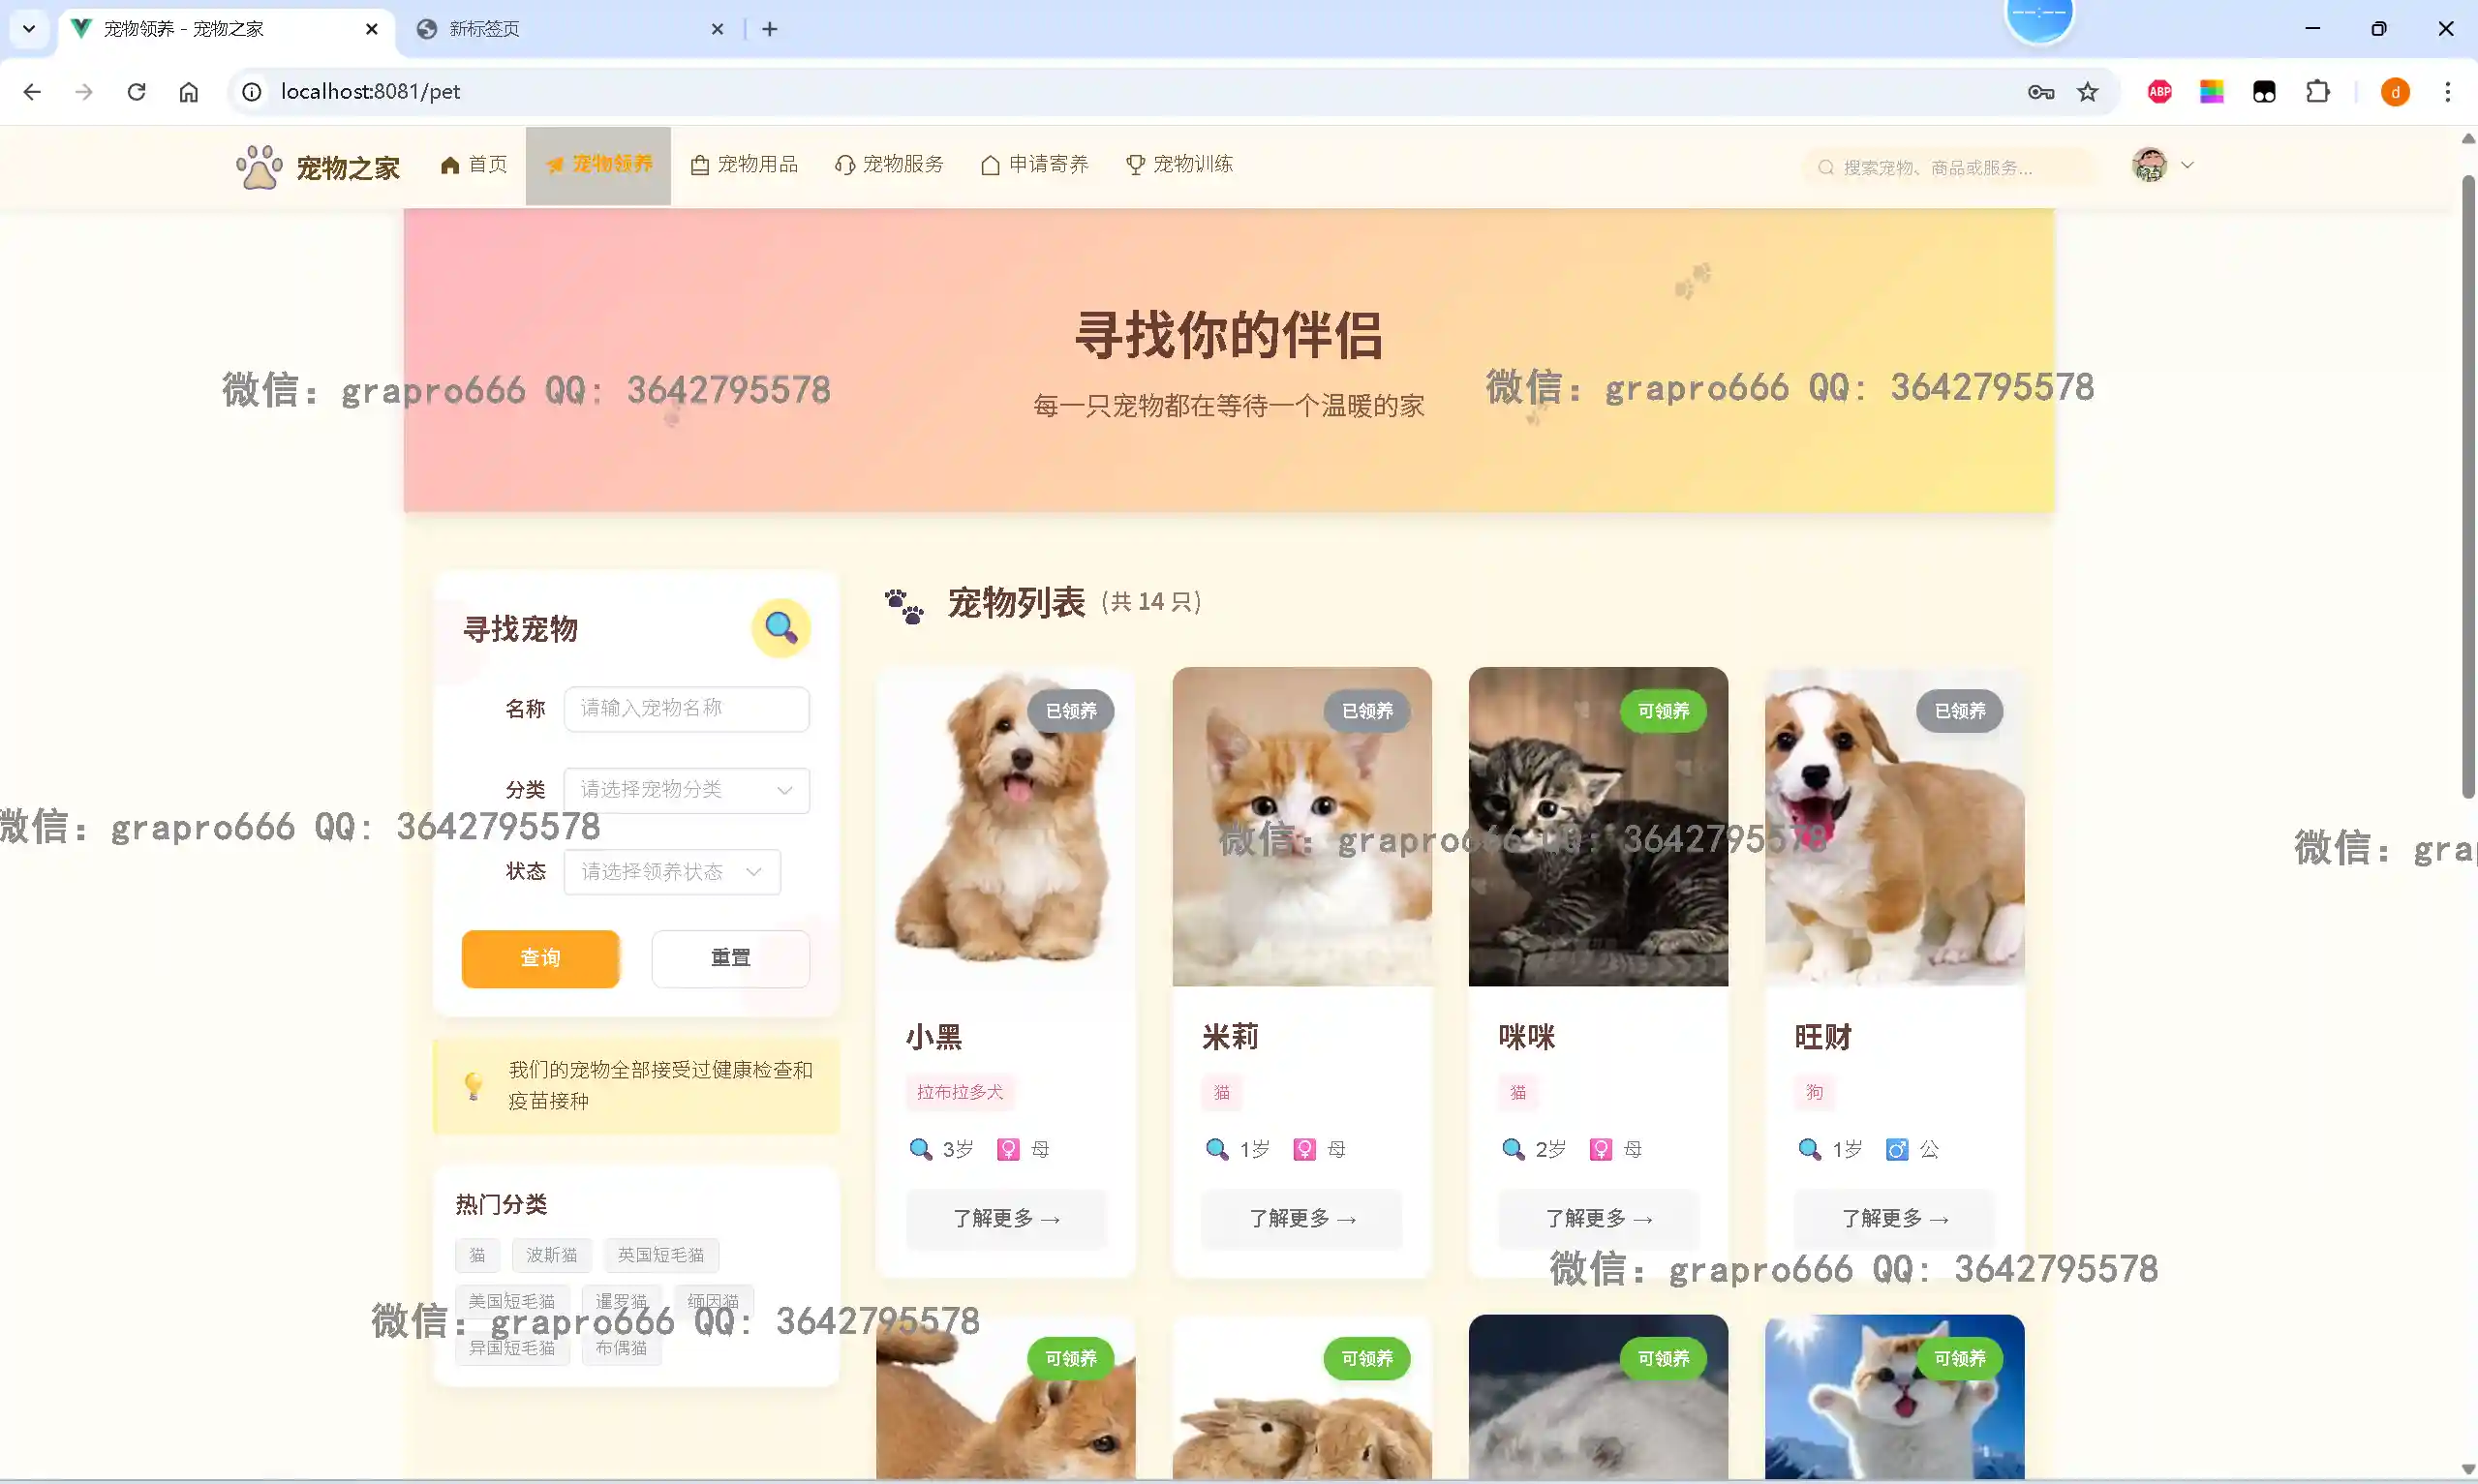
Task: Click 了解更多 under 咪咪
Action: pos(1597,1218)
